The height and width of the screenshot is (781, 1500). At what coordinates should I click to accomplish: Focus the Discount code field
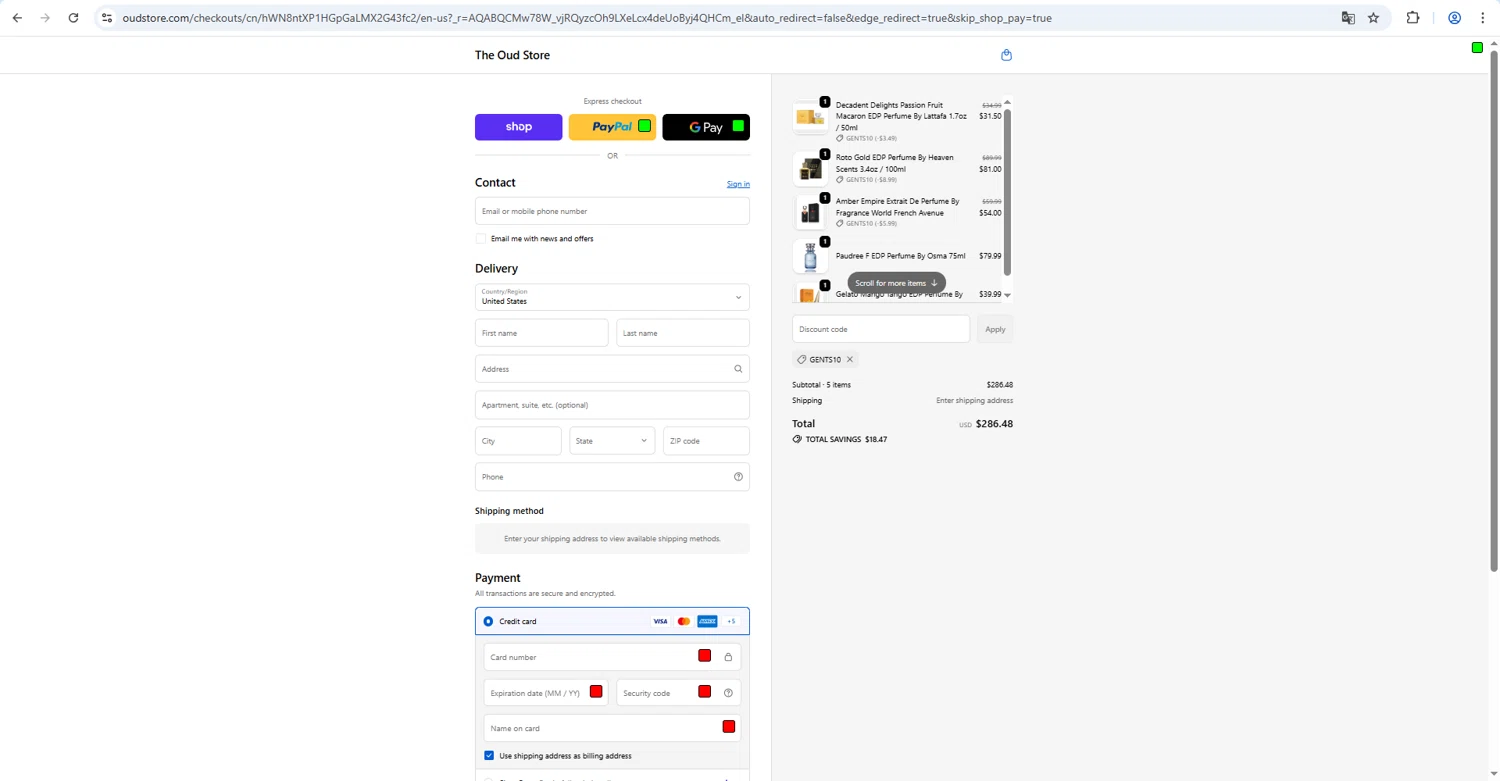881,329
